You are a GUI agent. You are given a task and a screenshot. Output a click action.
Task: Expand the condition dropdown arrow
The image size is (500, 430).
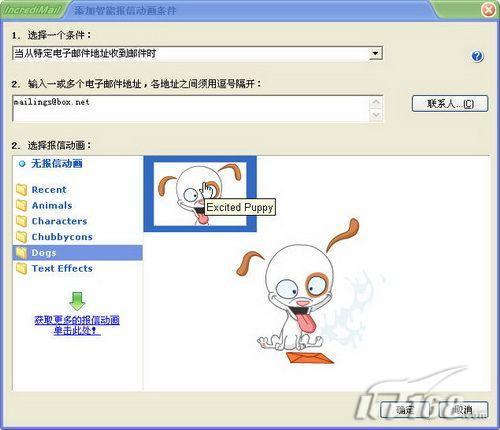(x=375, y=53)
